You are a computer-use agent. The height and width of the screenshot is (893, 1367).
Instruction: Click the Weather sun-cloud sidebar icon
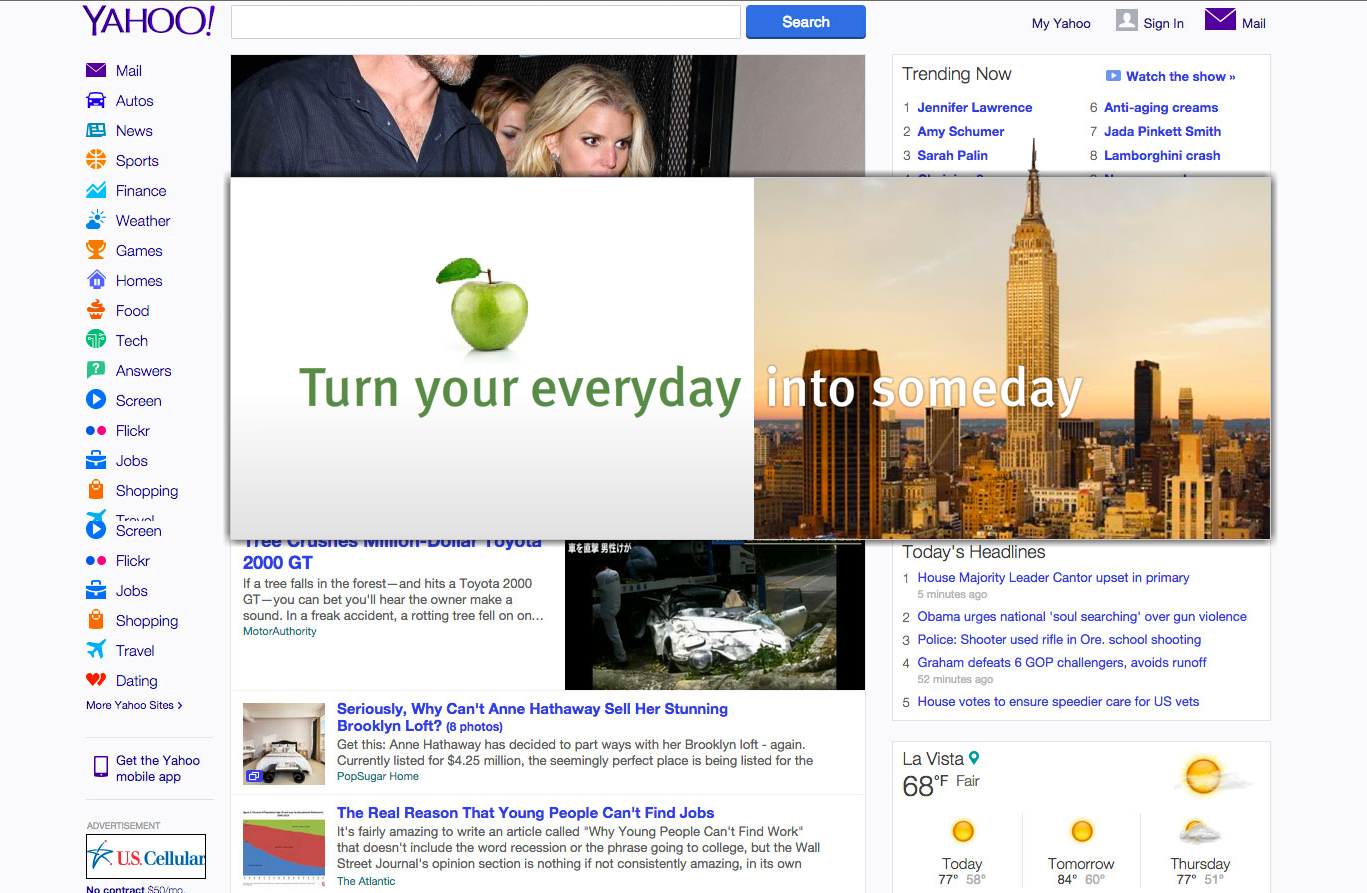coord(96,220)
